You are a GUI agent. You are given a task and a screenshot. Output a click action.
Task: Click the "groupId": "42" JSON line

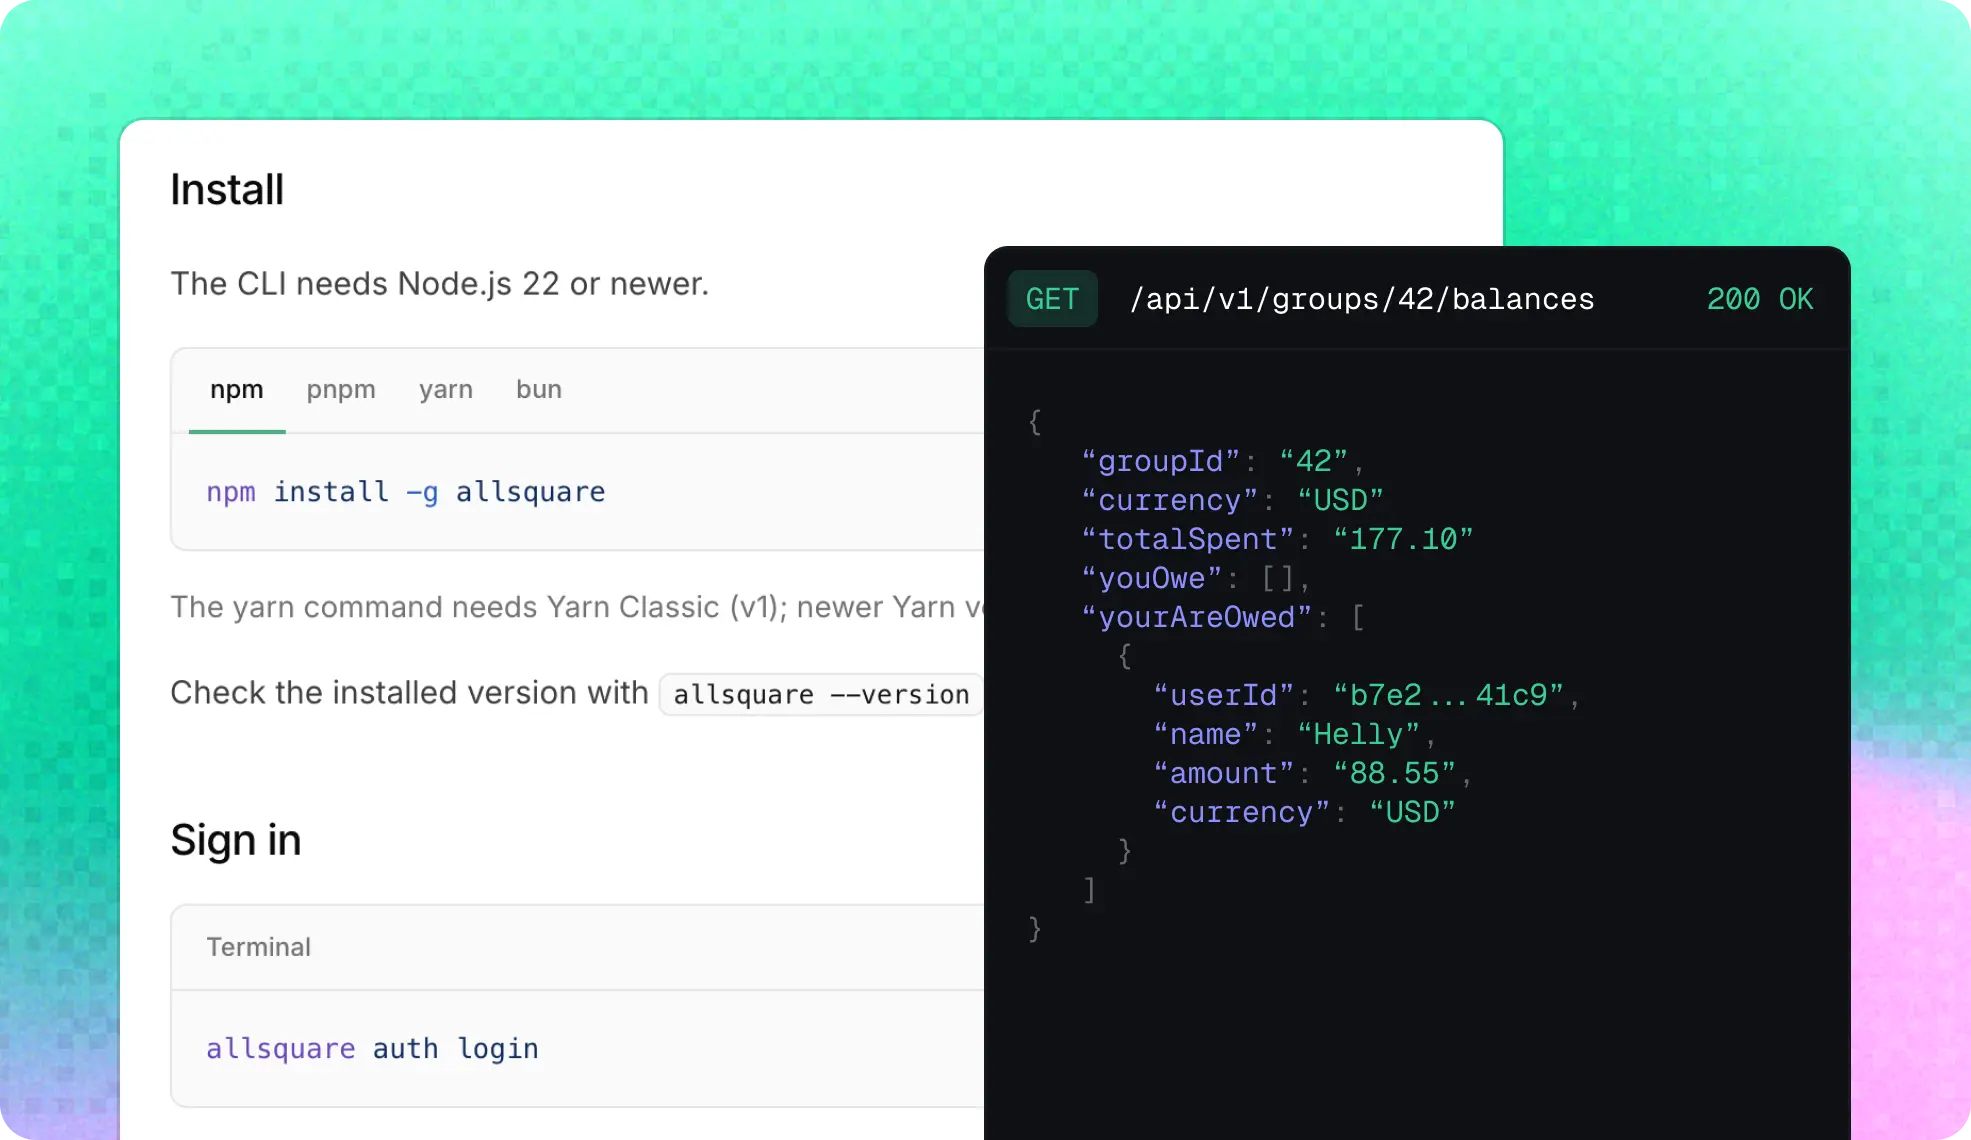(x=1222, y=461)
